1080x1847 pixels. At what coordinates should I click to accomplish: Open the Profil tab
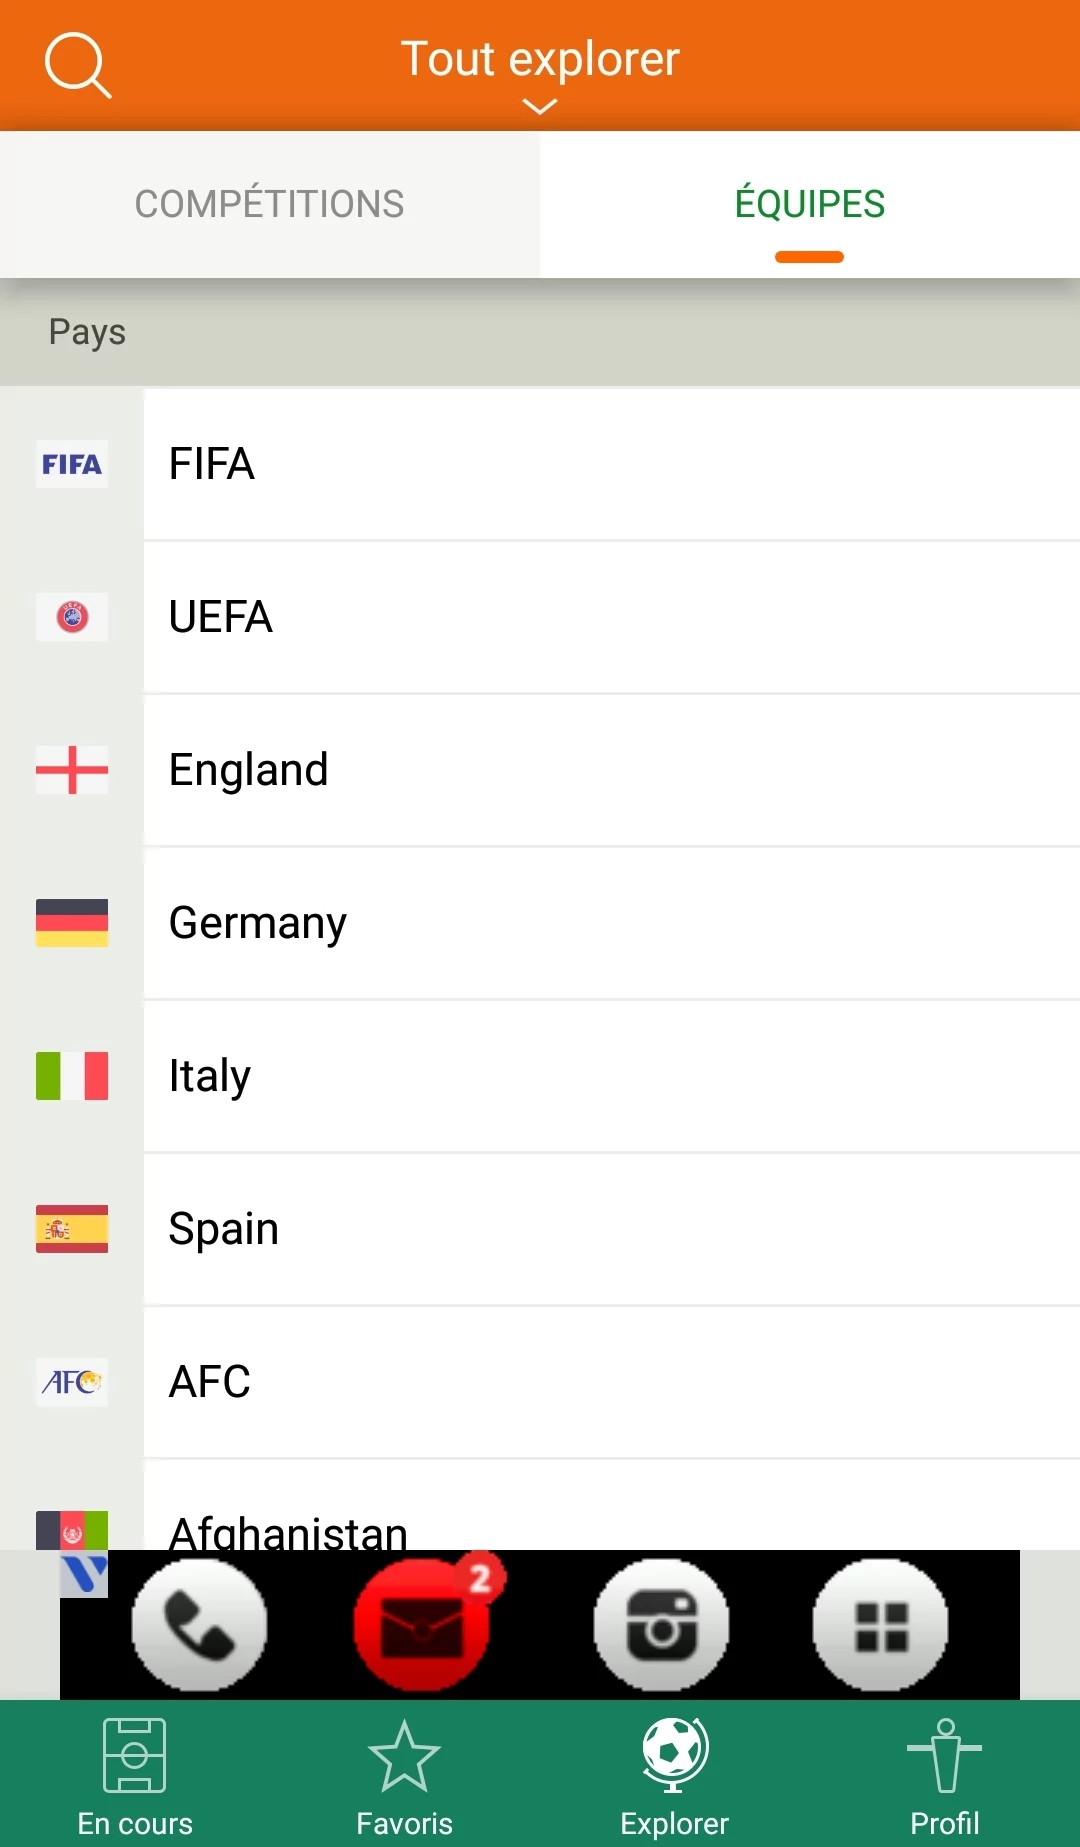[945, 1777]
